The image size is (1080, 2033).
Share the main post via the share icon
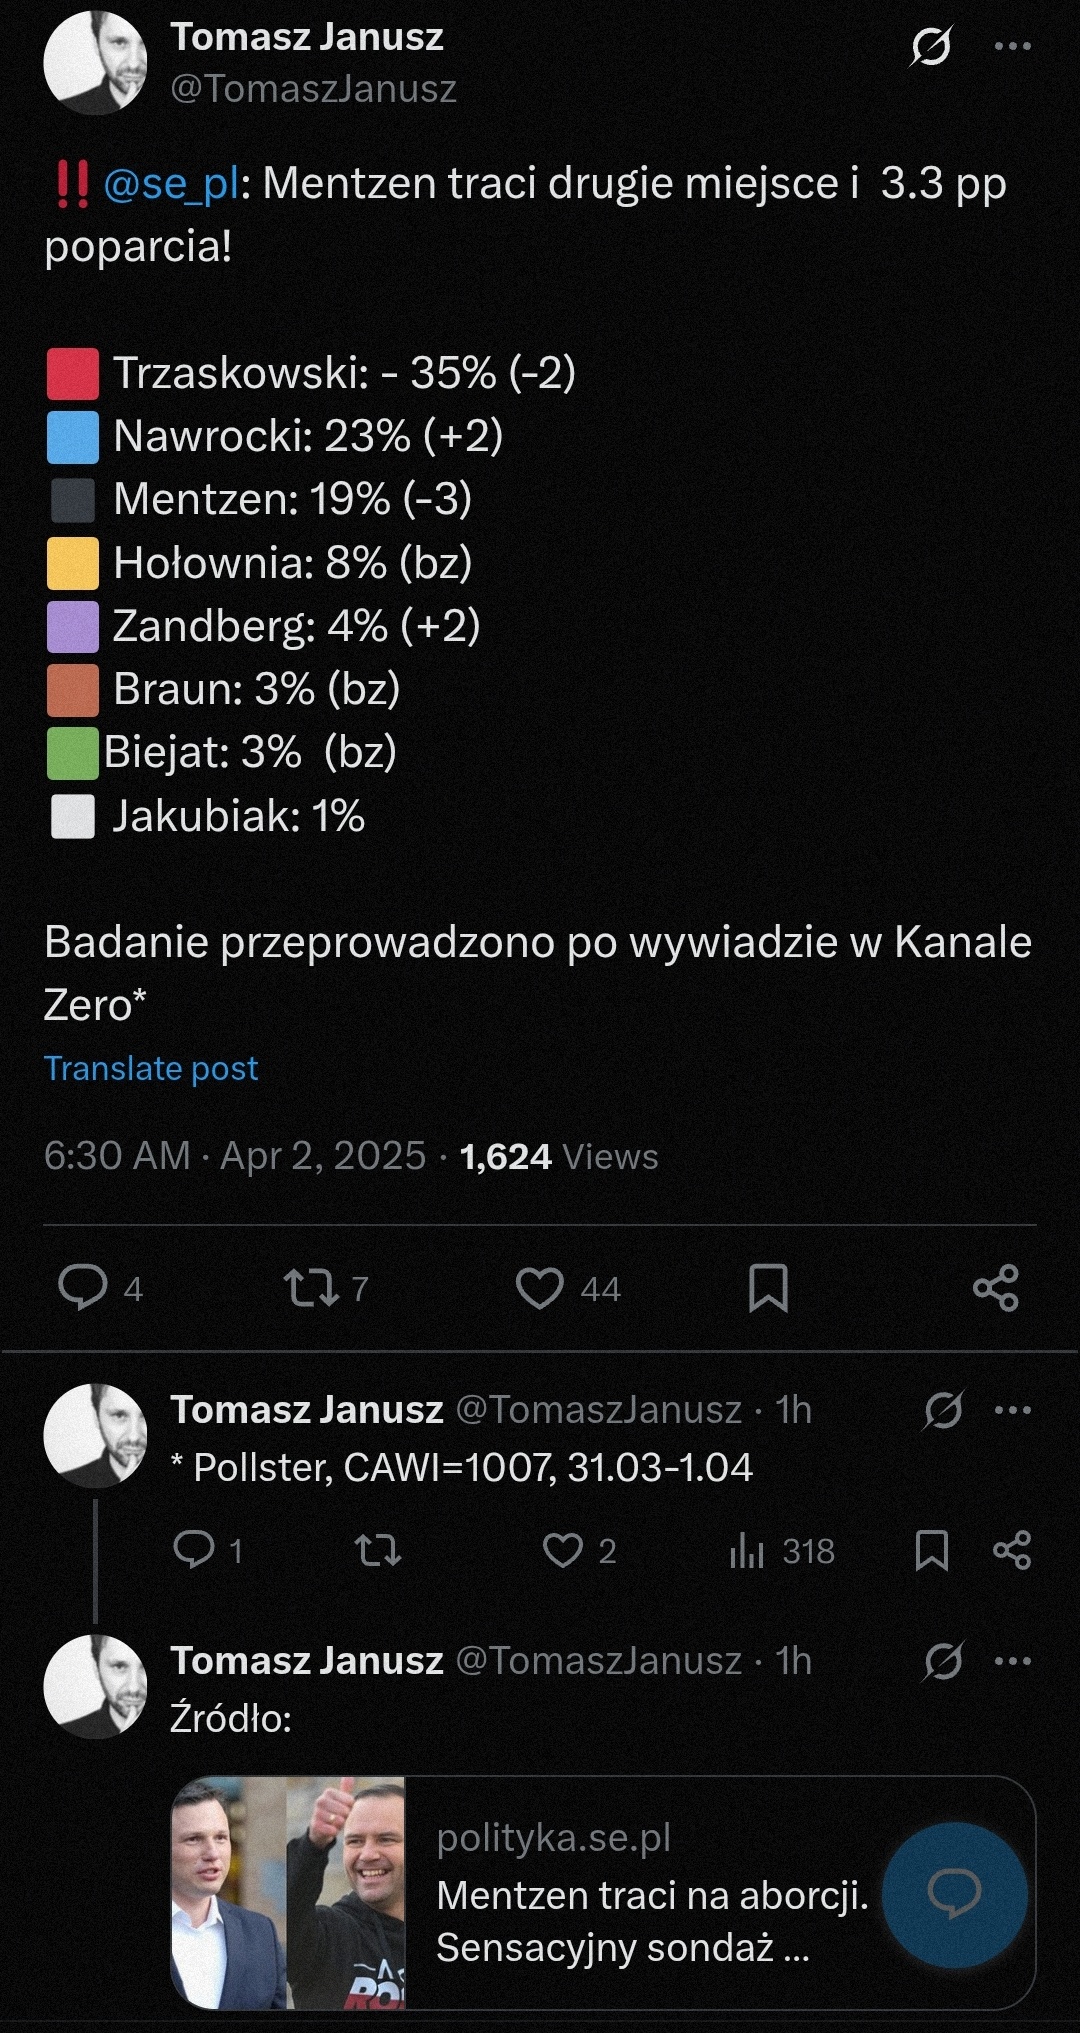1000,1289
